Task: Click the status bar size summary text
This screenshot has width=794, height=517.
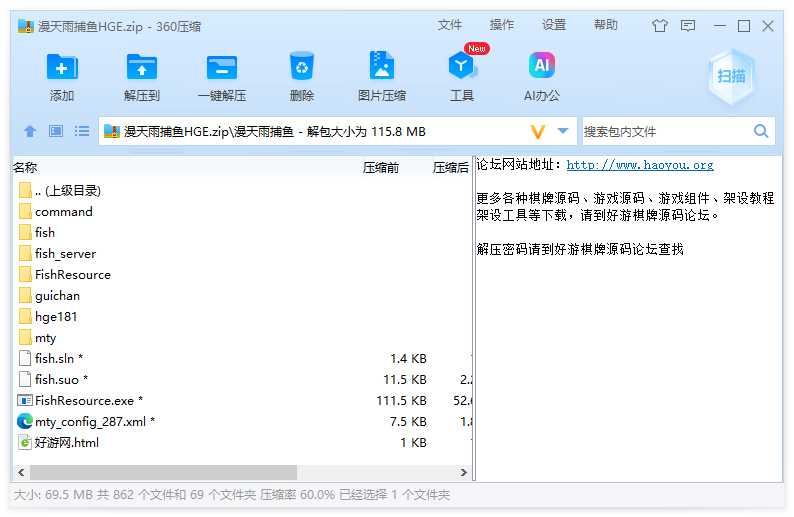Action: pos(231,495)
